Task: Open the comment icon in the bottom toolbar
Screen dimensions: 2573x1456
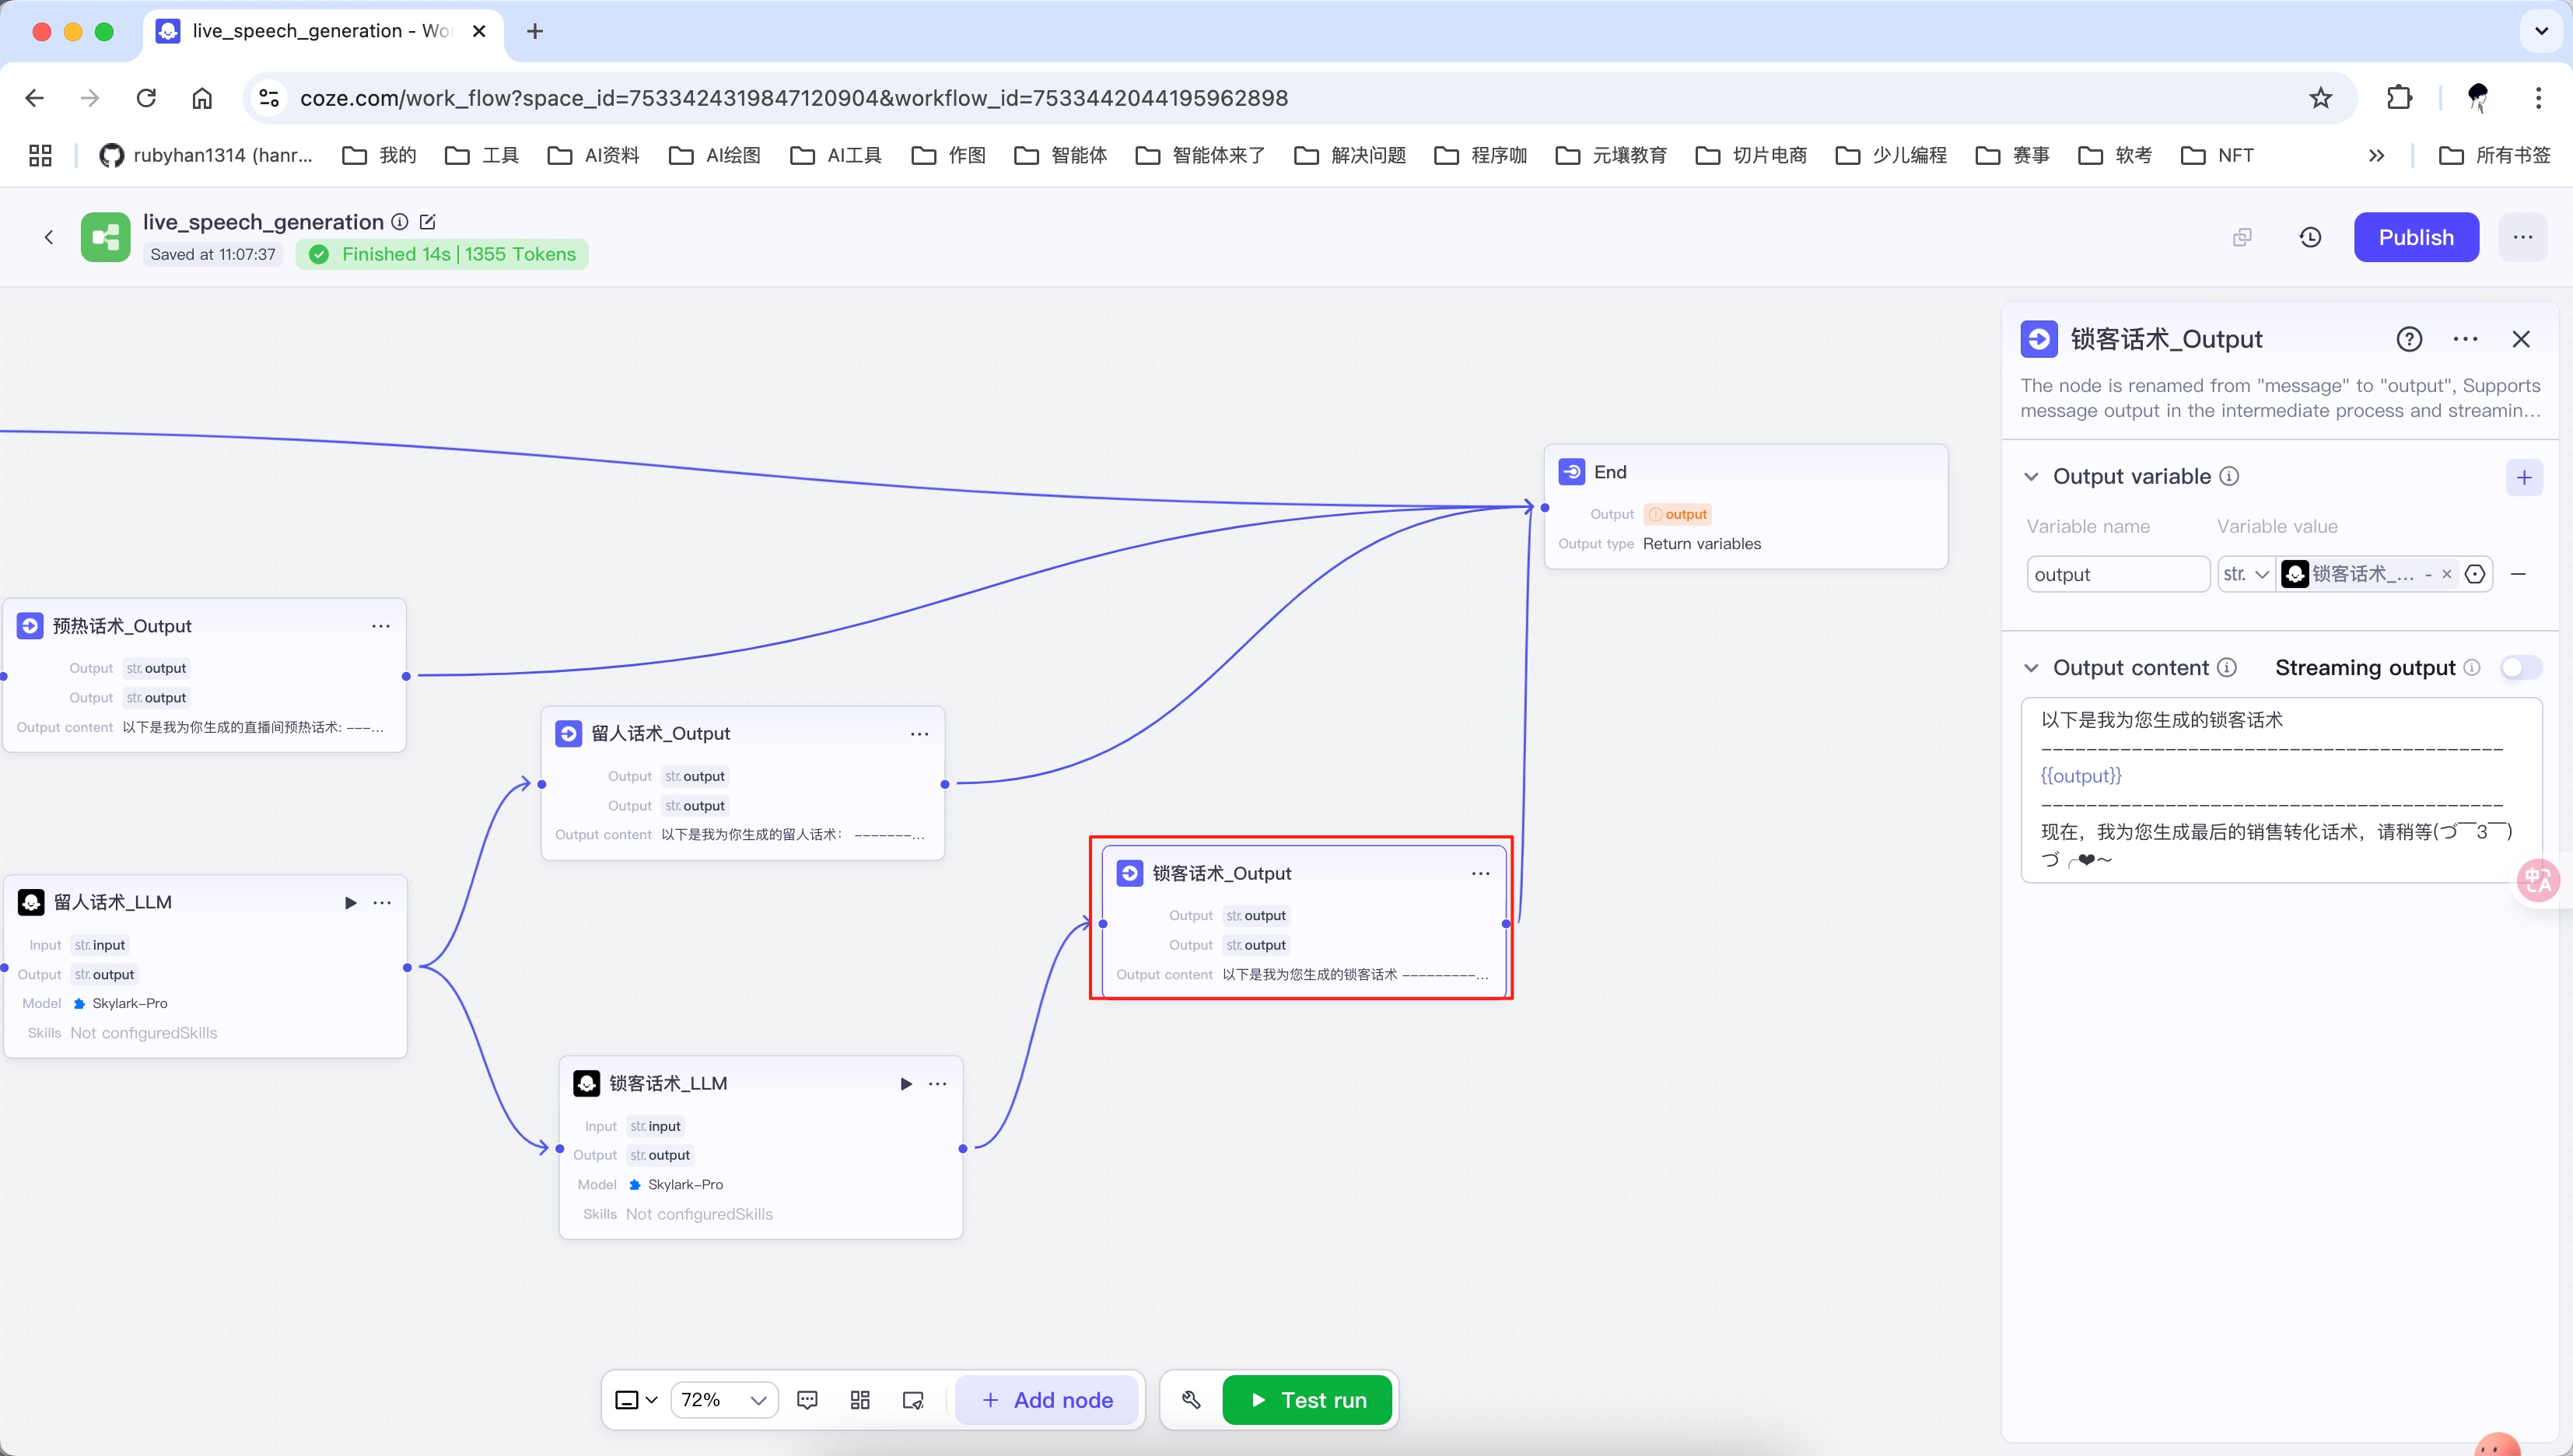Action: click(x=807, y=1400)
